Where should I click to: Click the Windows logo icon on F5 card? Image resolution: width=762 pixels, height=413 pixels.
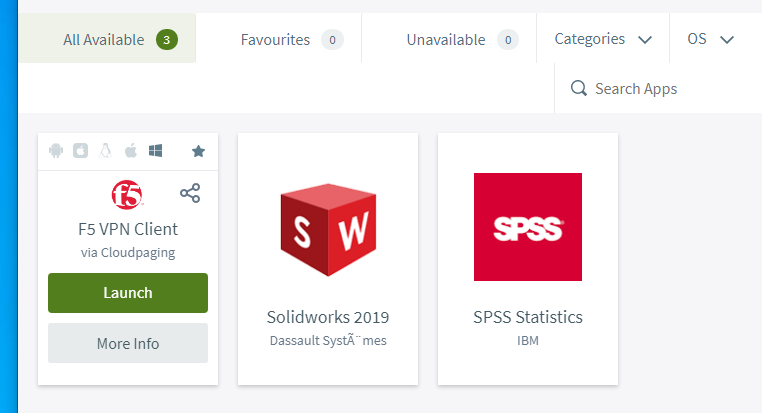[x=156, y=151]
